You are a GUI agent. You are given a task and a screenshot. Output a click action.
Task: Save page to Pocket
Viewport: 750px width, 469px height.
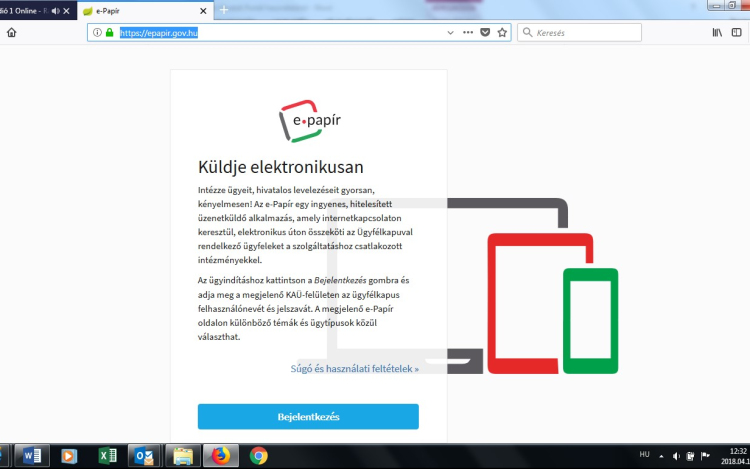[485, 32]
